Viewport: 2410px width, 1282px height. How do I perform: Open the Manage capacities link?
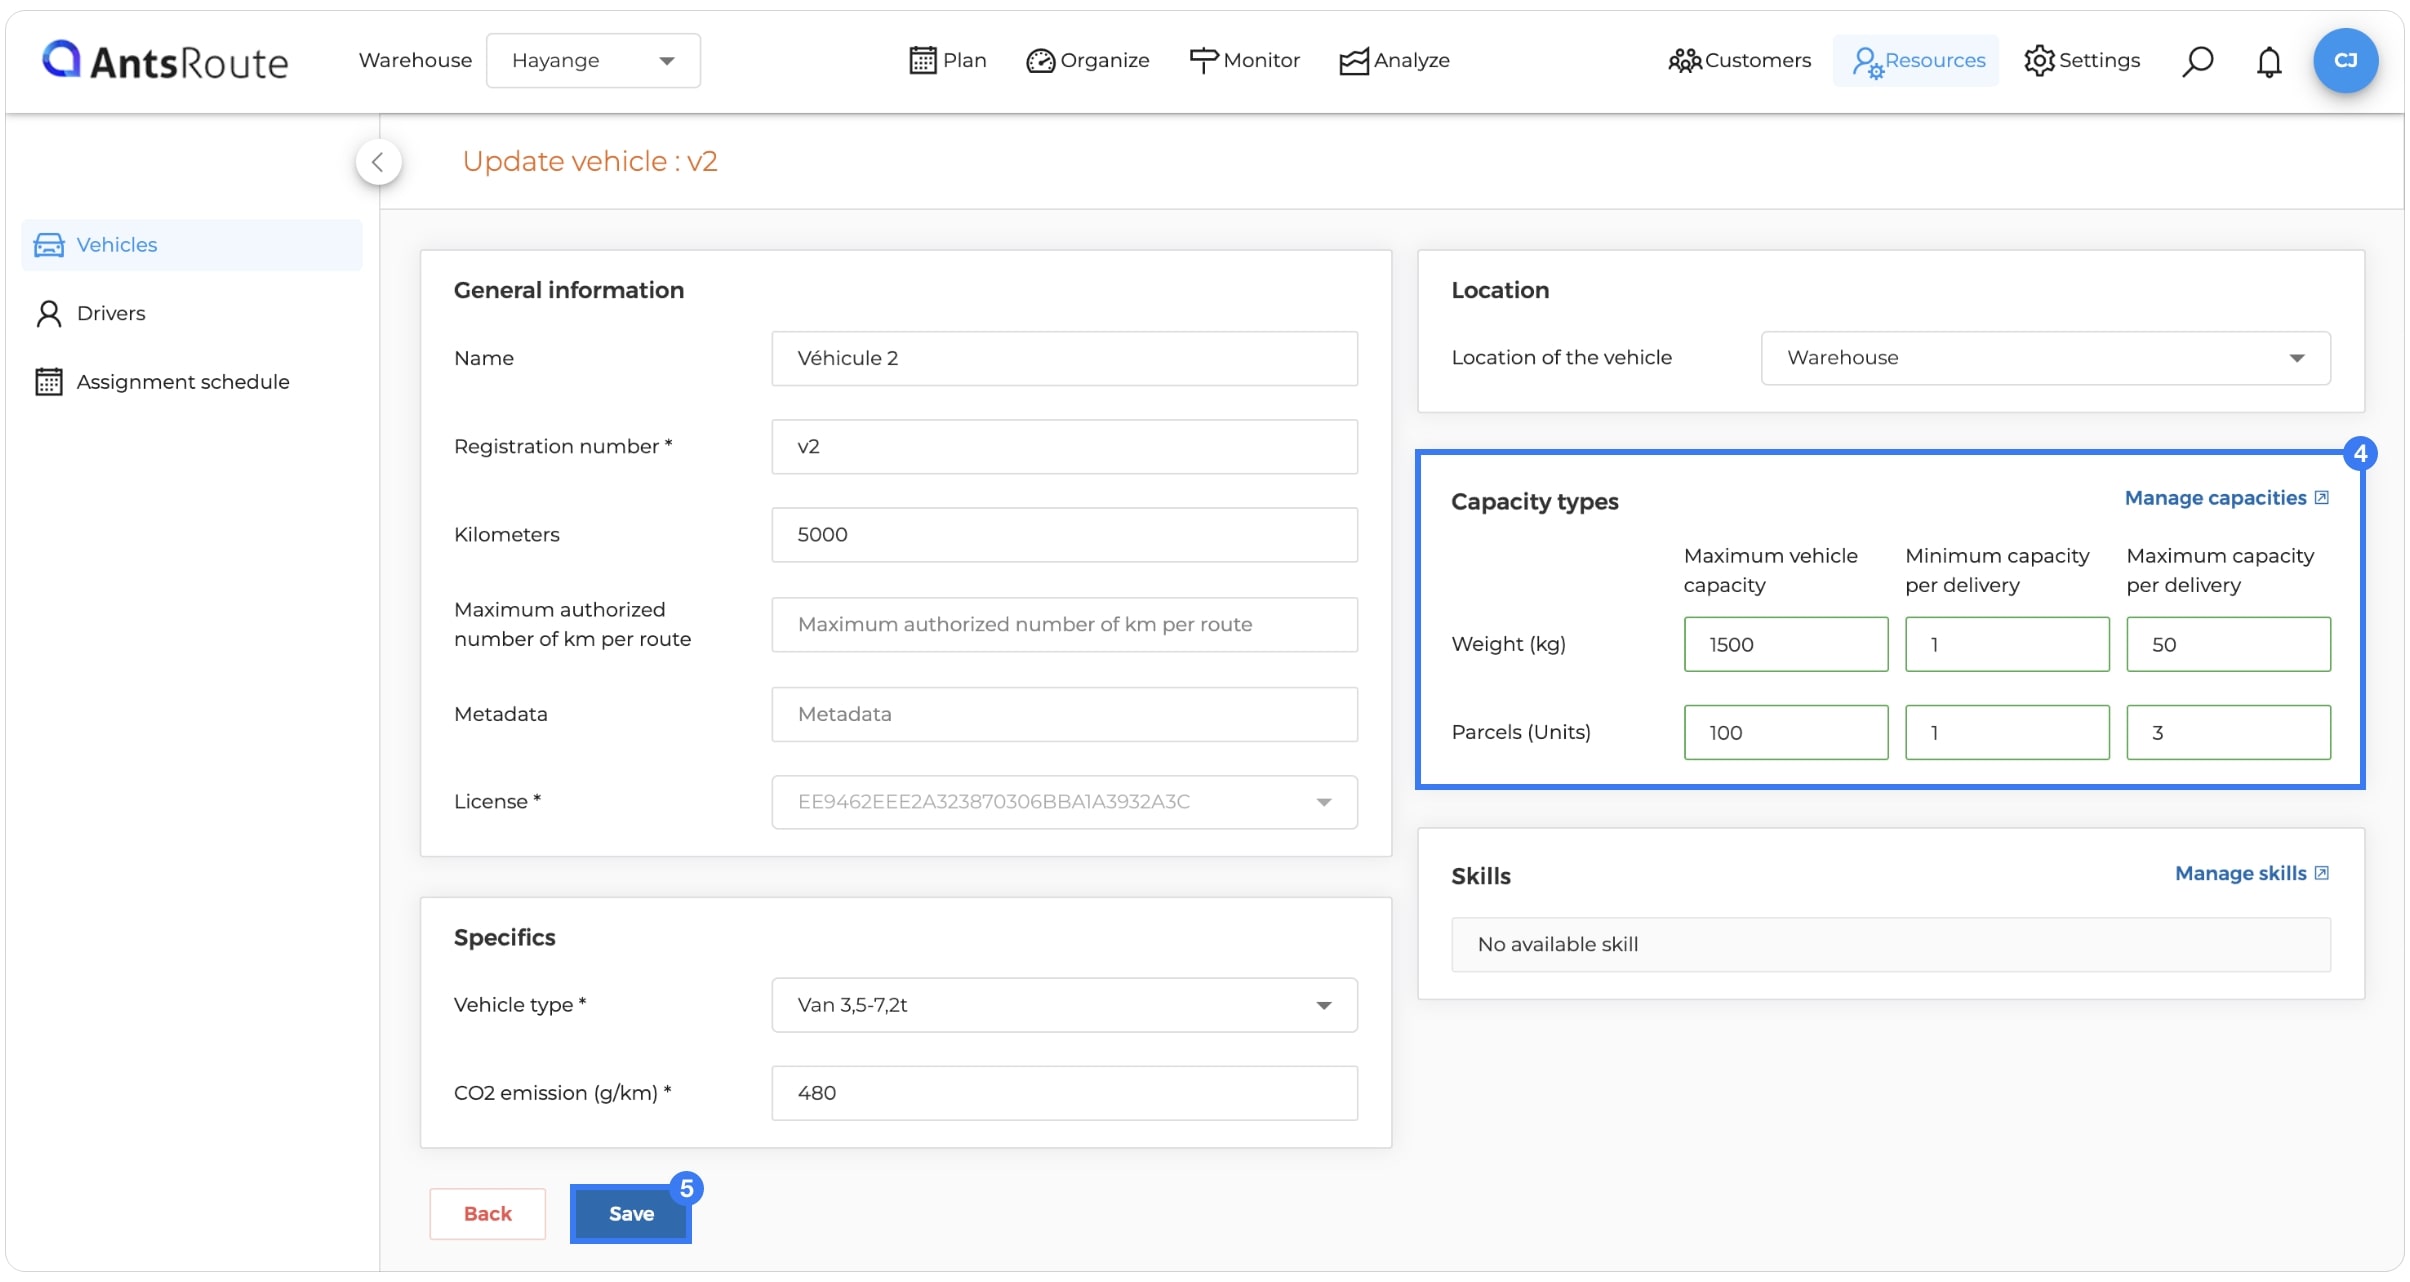click(x=2215, y=498)
